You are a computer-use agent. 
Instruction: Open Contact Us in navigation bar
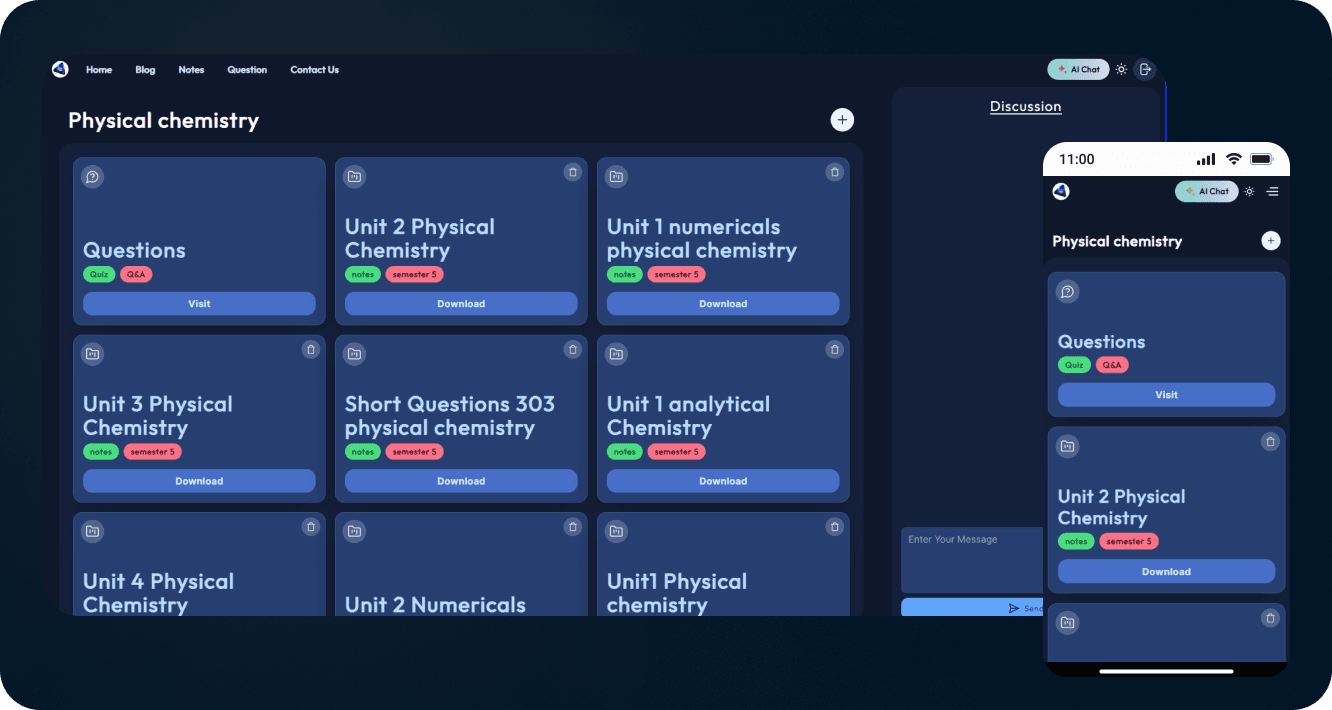[314, 70]
